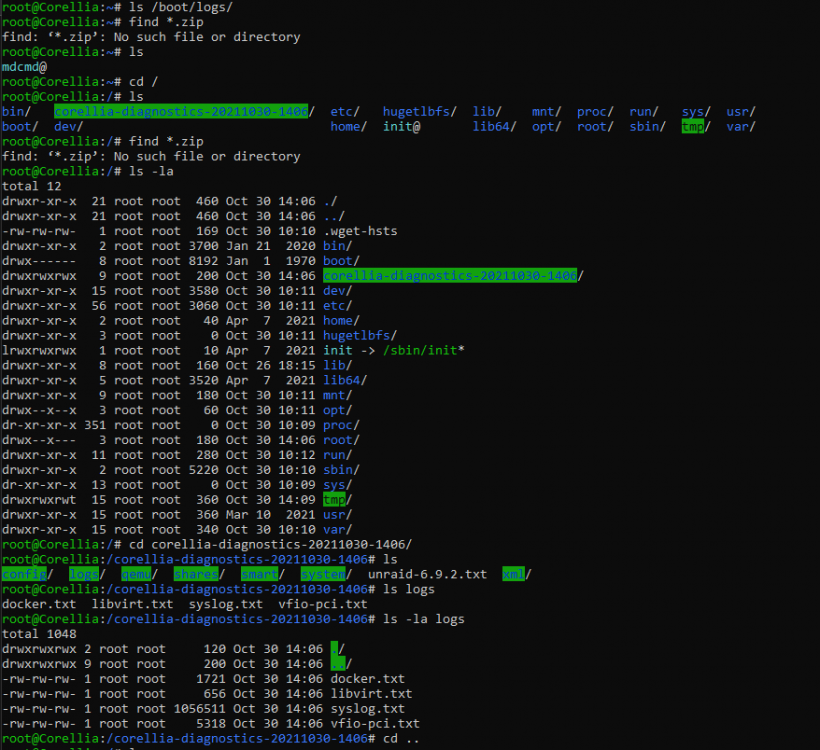Click the proc/ entry in the ls -la listing
The image size is (820, 750).
[x=341, y=425]
